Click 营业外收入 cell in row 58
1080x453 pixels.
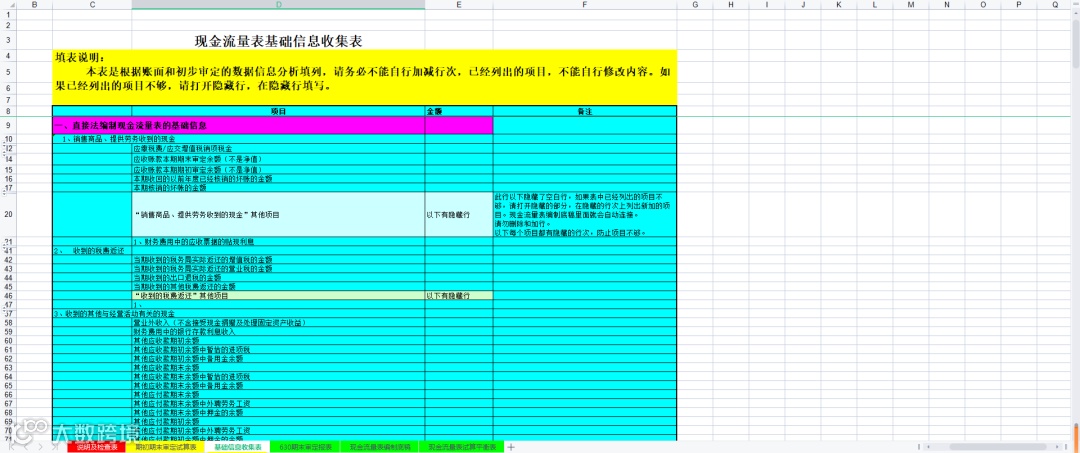[x=278, y=322]
